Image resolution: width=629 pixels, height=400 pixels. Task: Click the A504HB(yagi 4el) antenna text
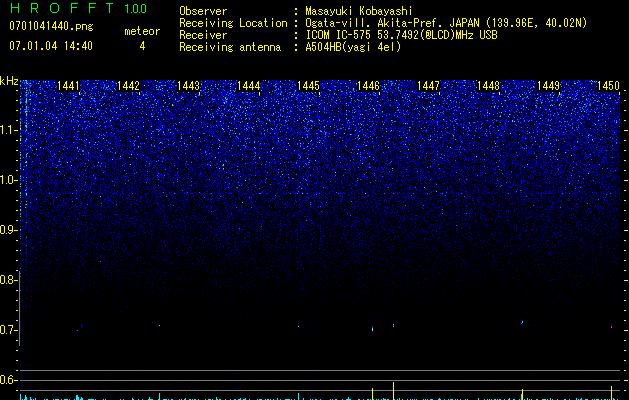(x=353, y=47)
